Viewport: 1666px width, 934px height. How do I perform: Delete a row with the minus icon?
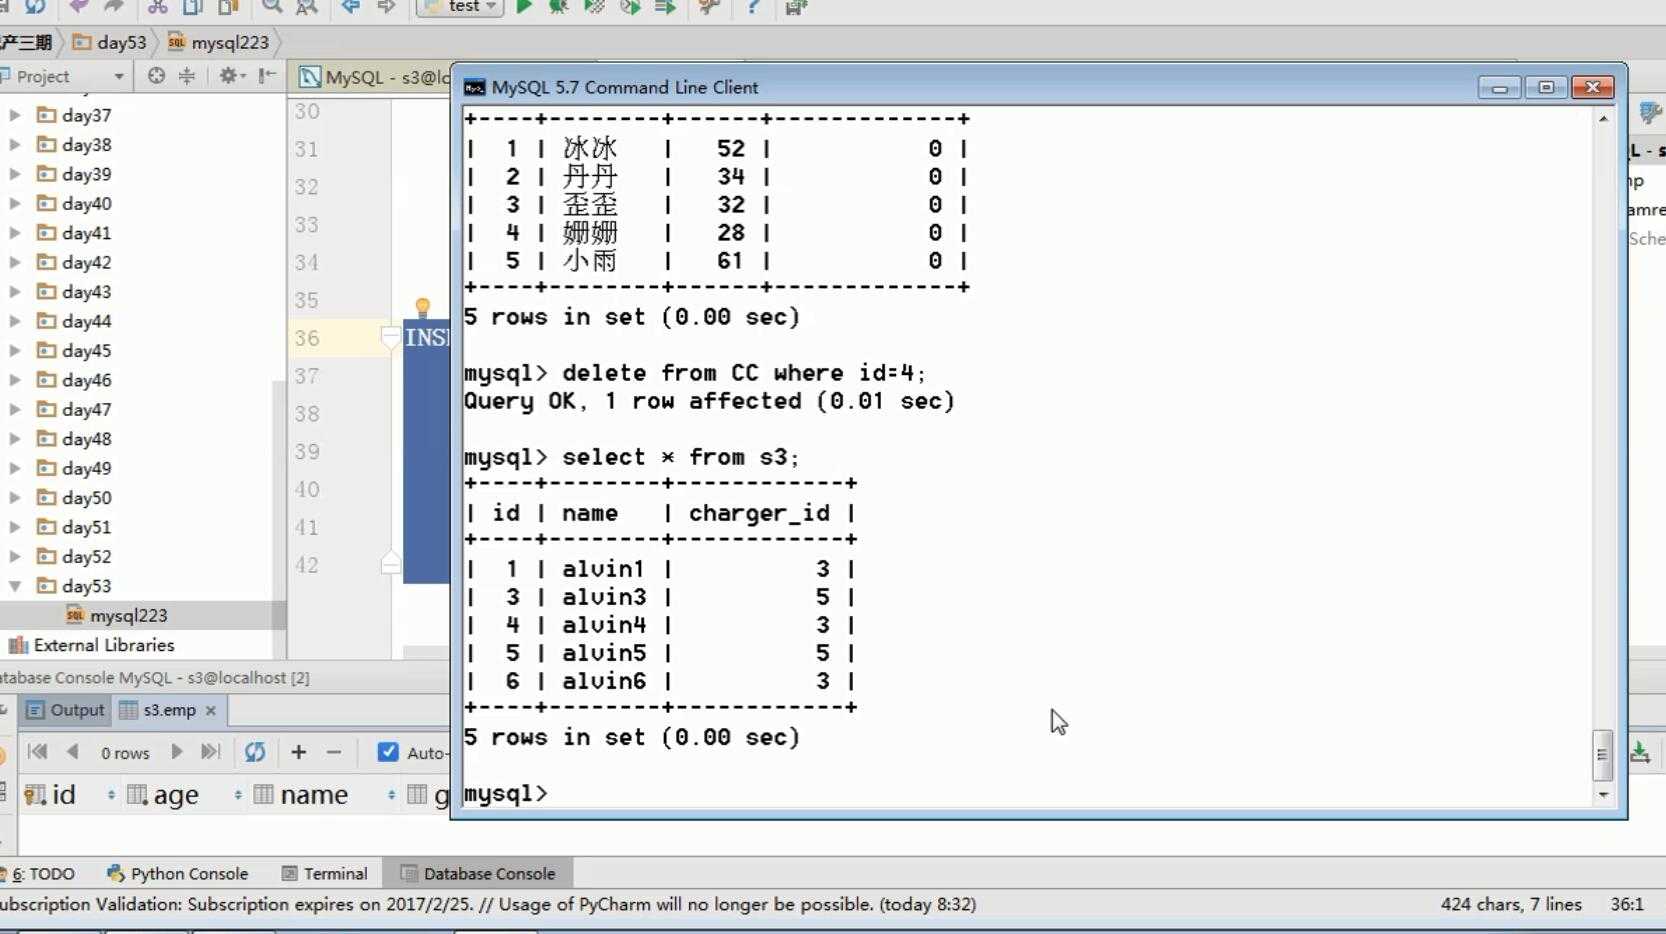[x=334, y=752]
